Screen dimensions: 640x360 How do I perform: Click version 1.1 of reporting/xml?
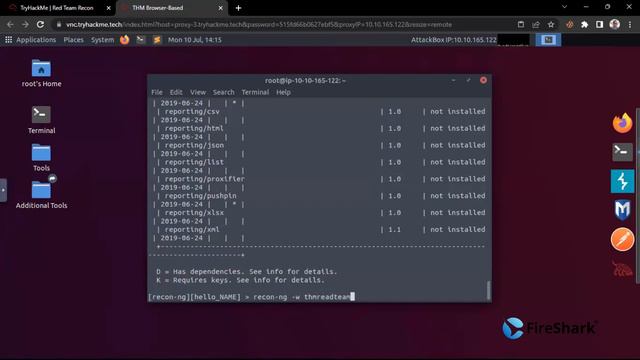pos(394,229)
